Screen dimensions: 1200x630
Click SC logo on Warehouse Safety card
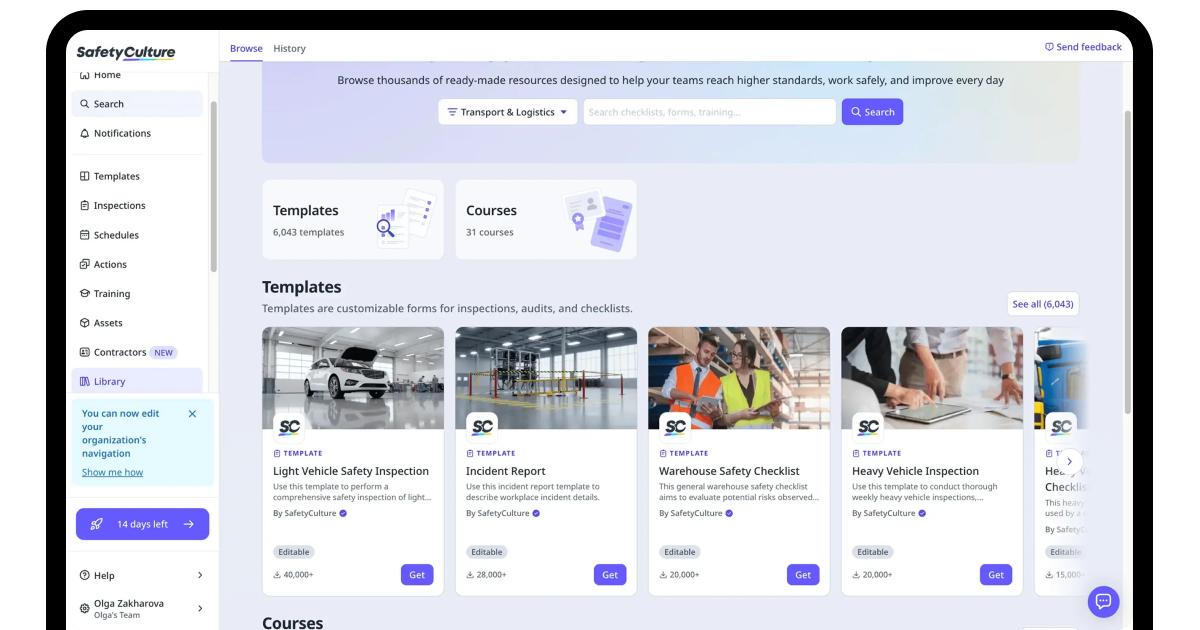click(675, 427)
